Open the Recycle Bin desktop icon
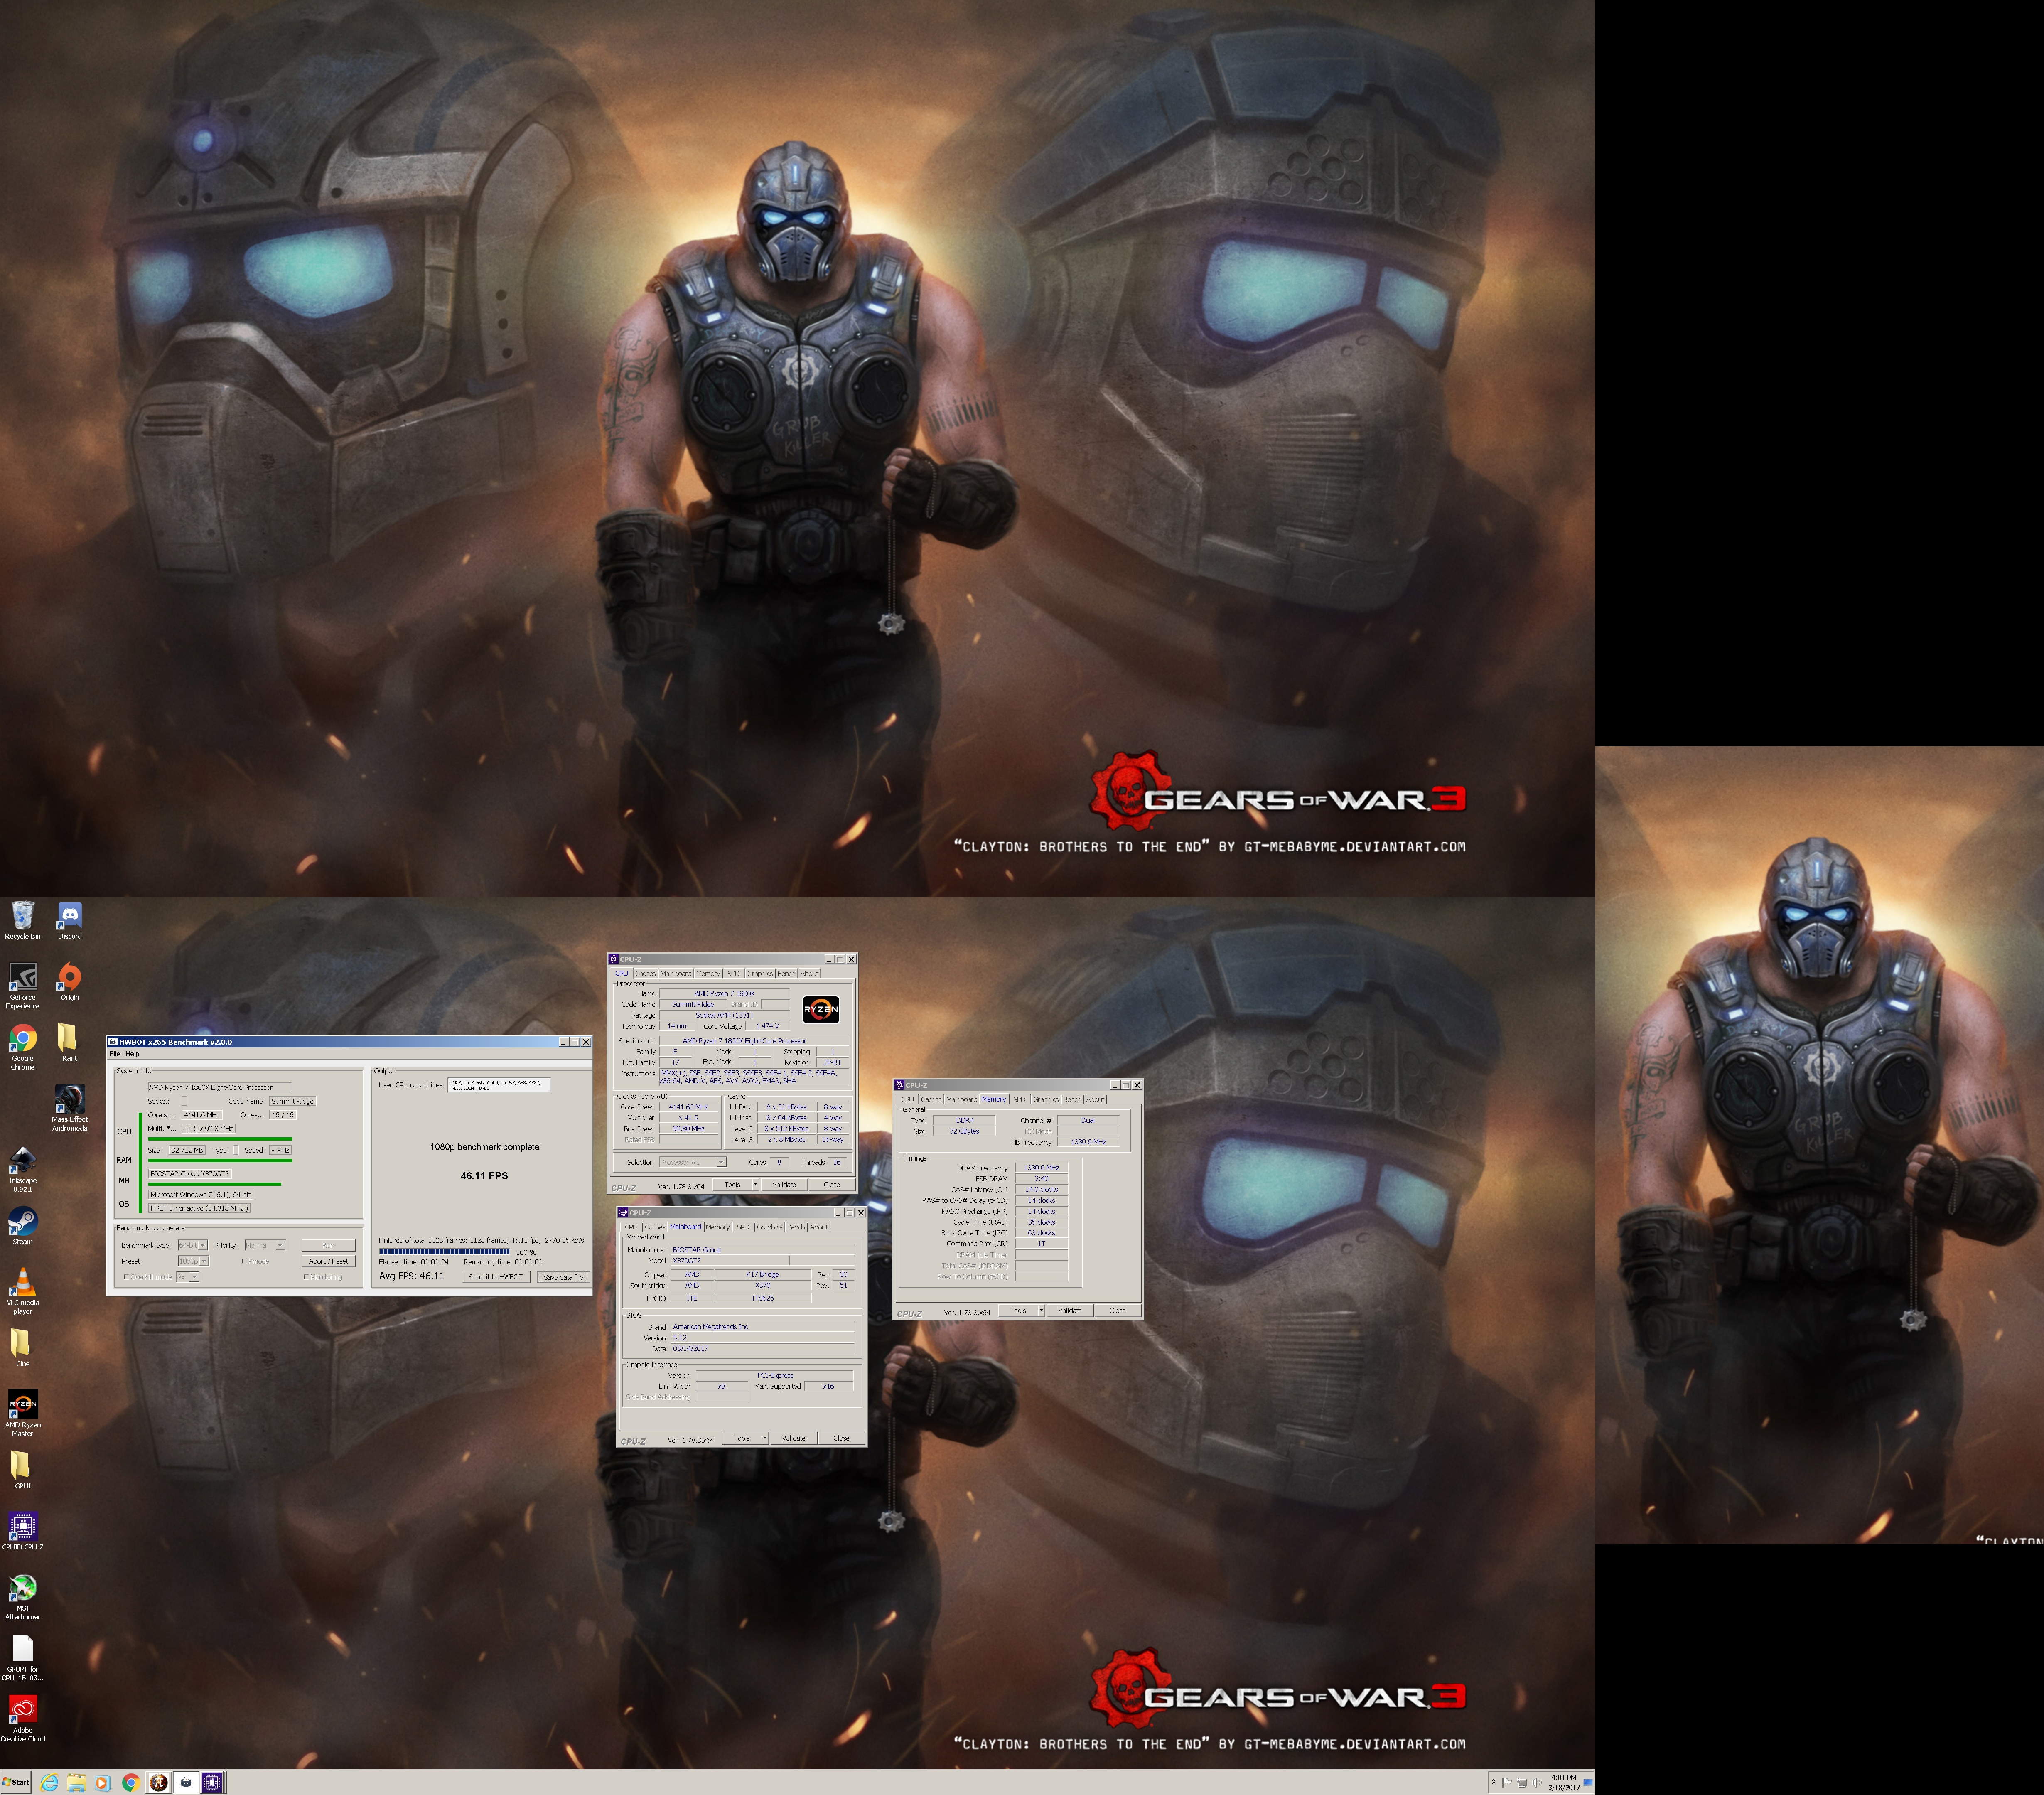 pyautogui.click(x=23, y=920)
